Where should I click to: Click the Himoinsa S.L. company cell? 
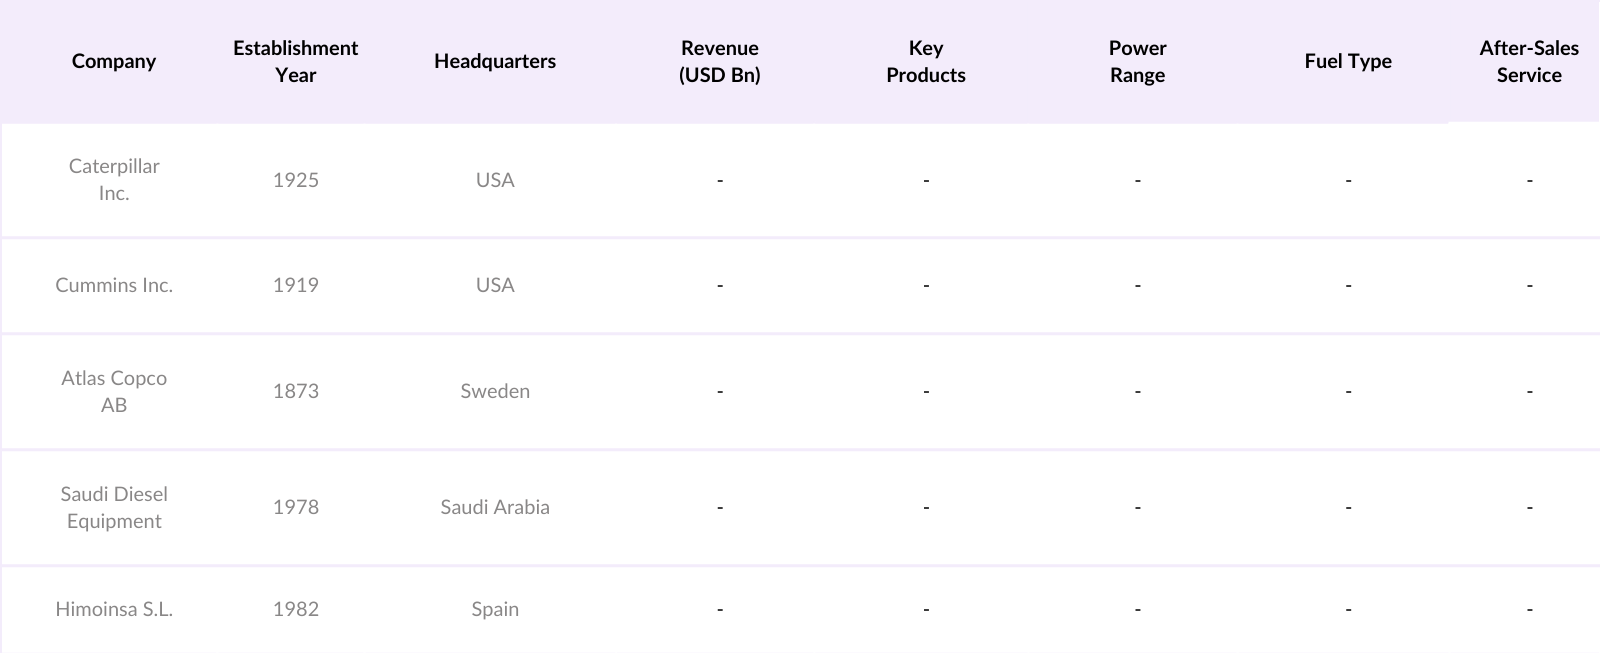tap(114, 609)
